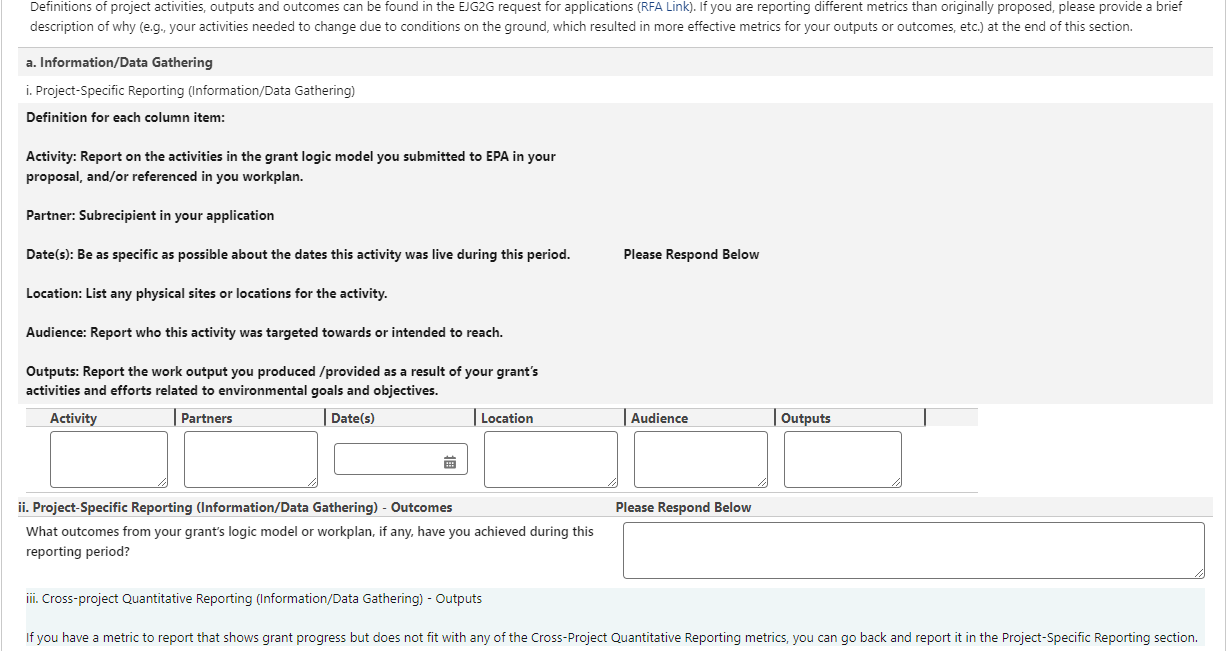Open the RFA Link hyperlink

[x=665, y=7]
